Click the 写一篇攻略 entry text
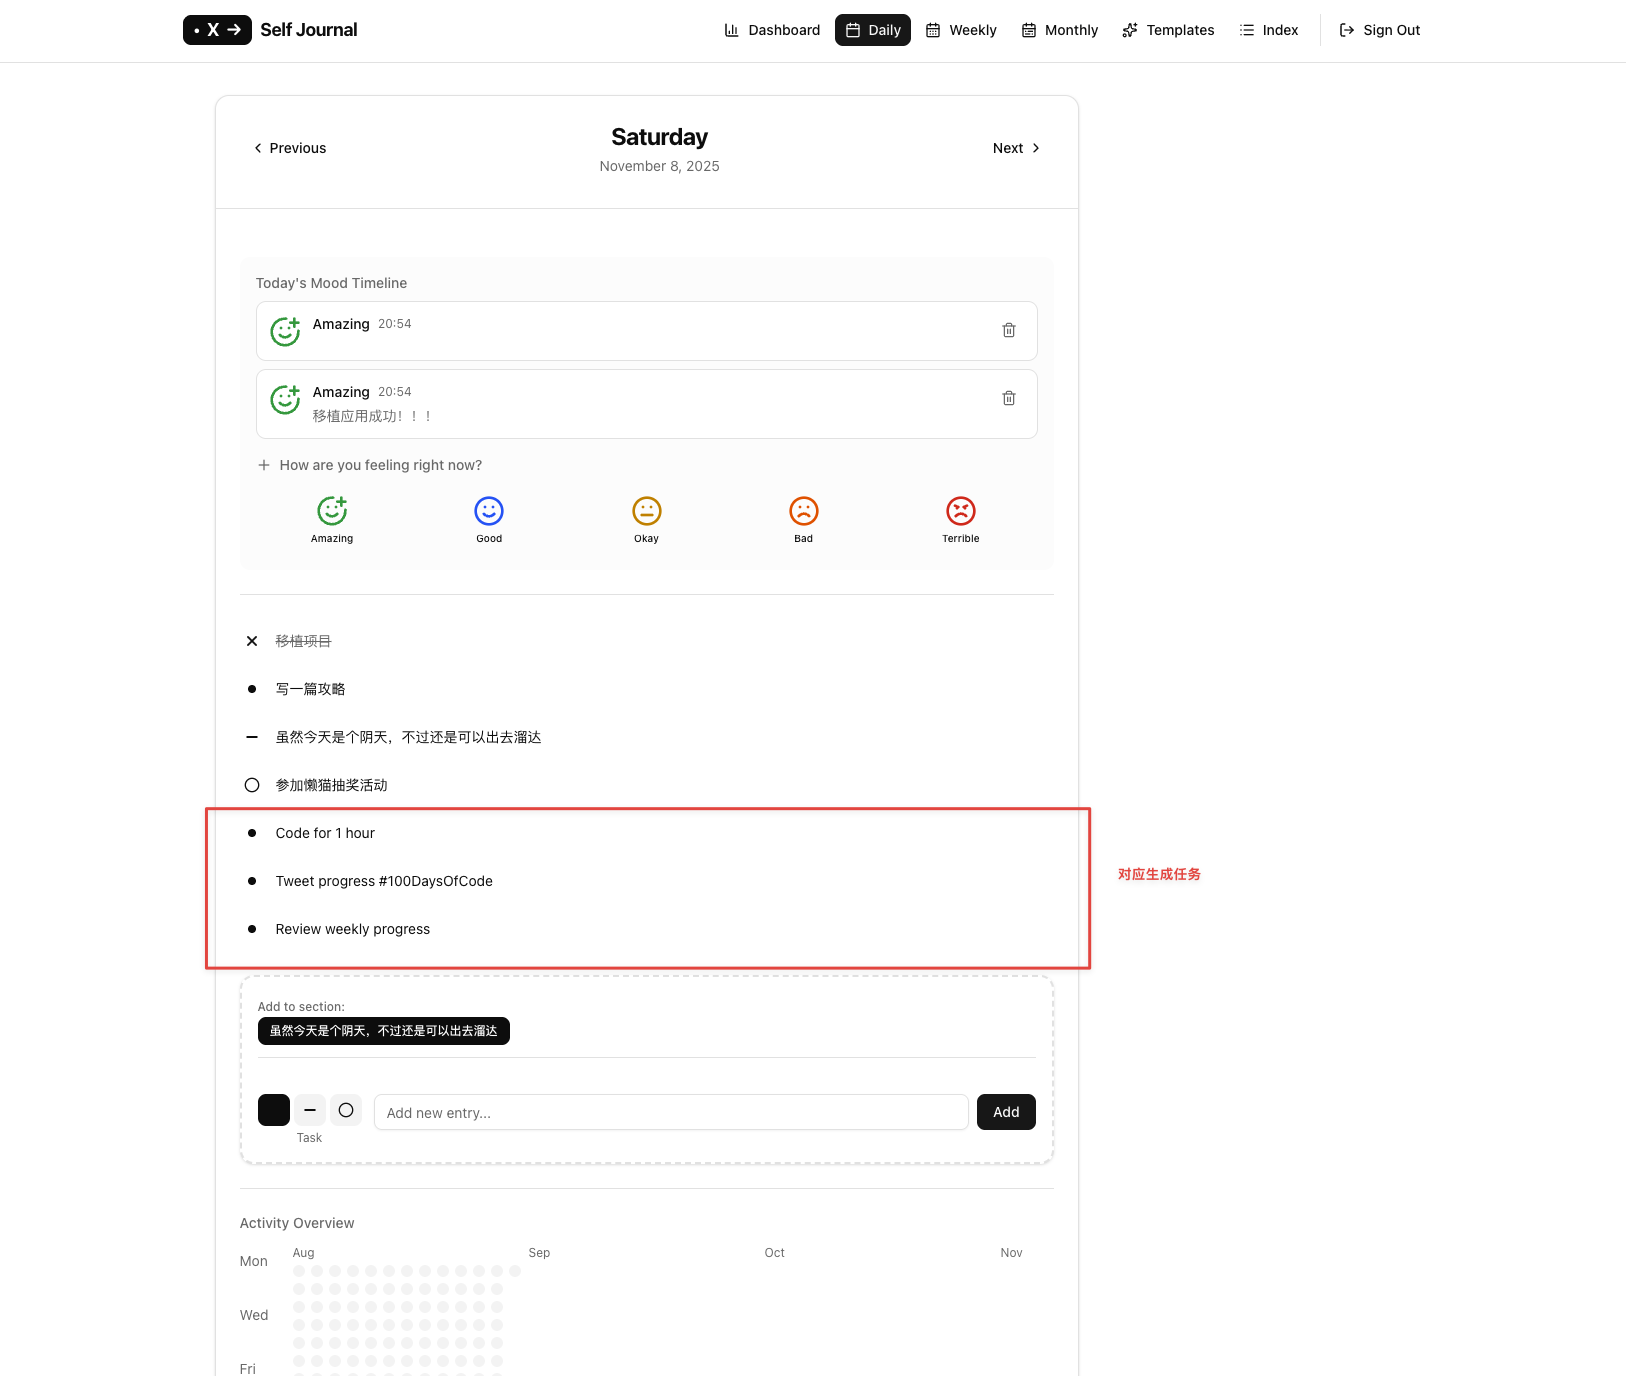 pos(310,689)
